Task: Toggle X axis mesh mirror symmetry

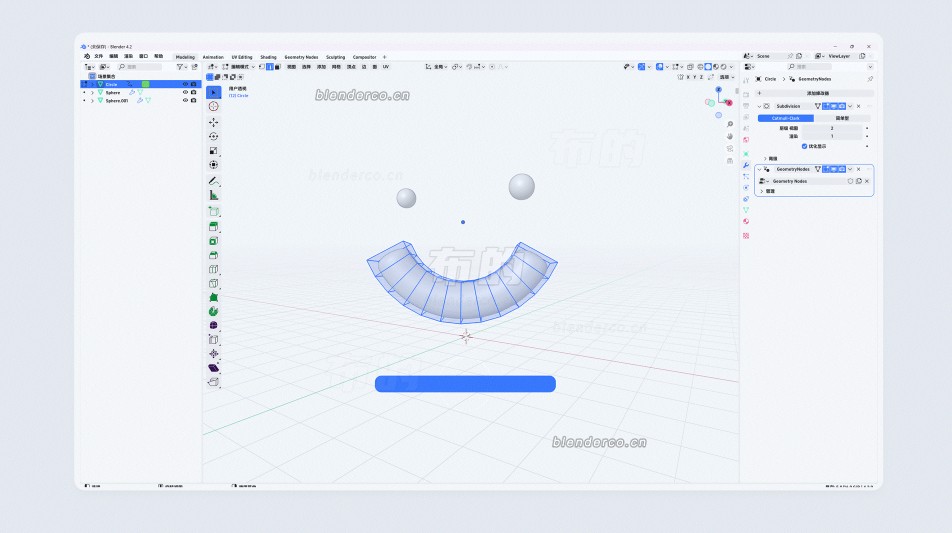Action: pyautogui.click(x=688, y=77)
